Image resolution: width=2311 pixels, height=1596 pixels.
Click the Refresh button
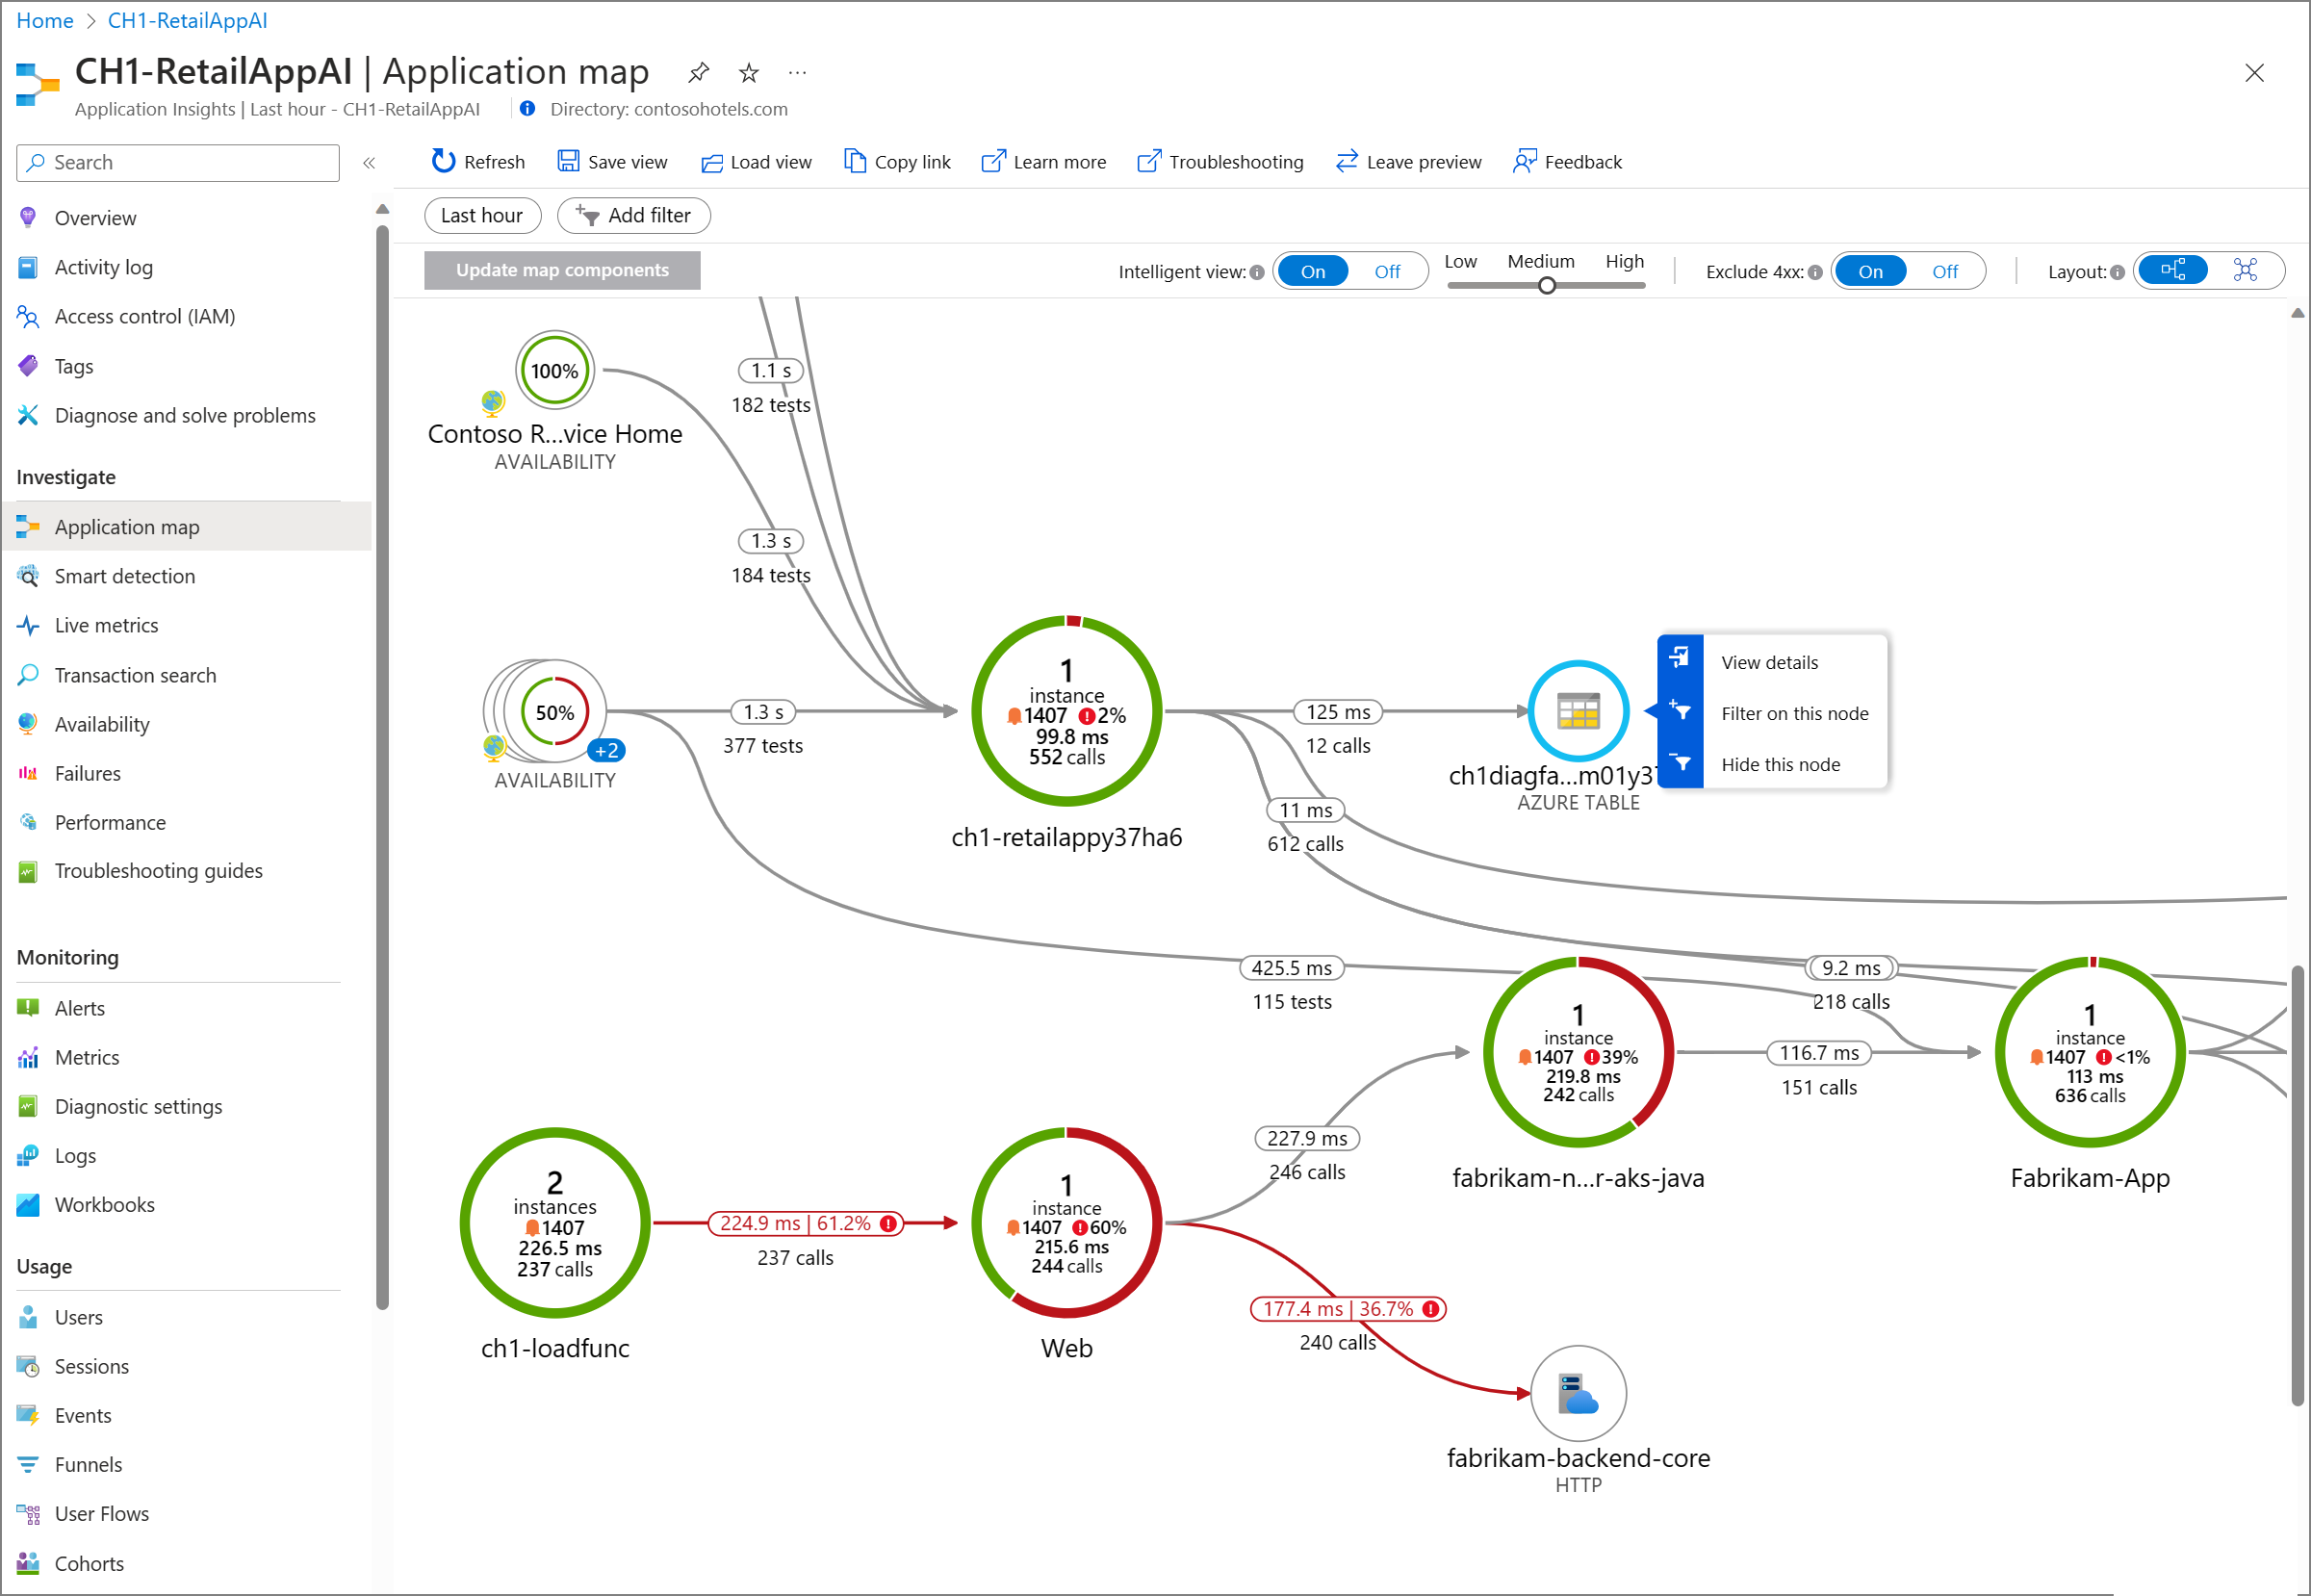[x=477, y=160]
